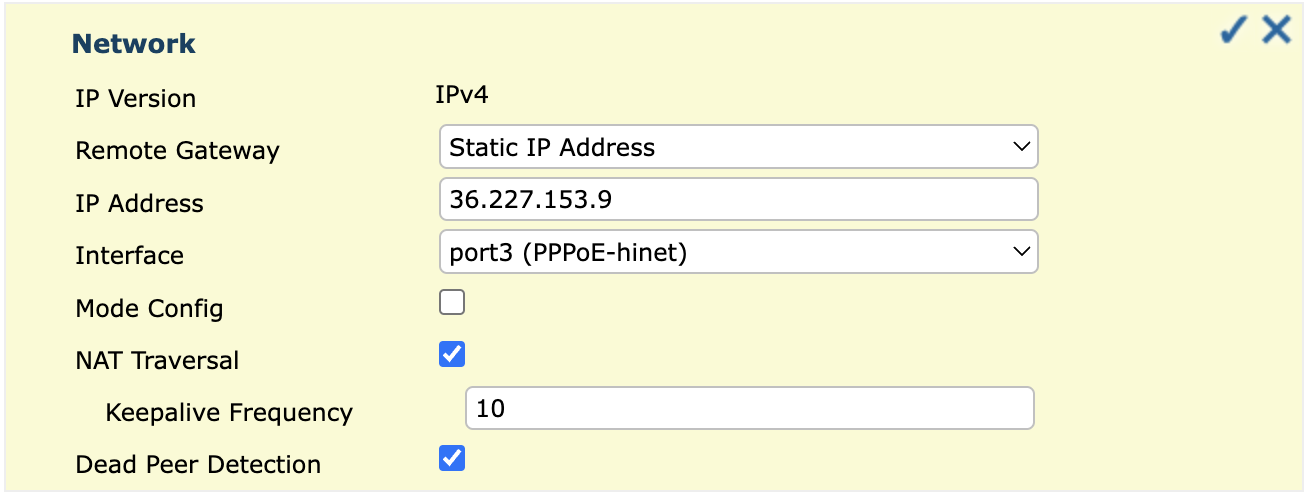
Task: Expand the Interface dropdown showing port3
Action: tap(738, 253)
